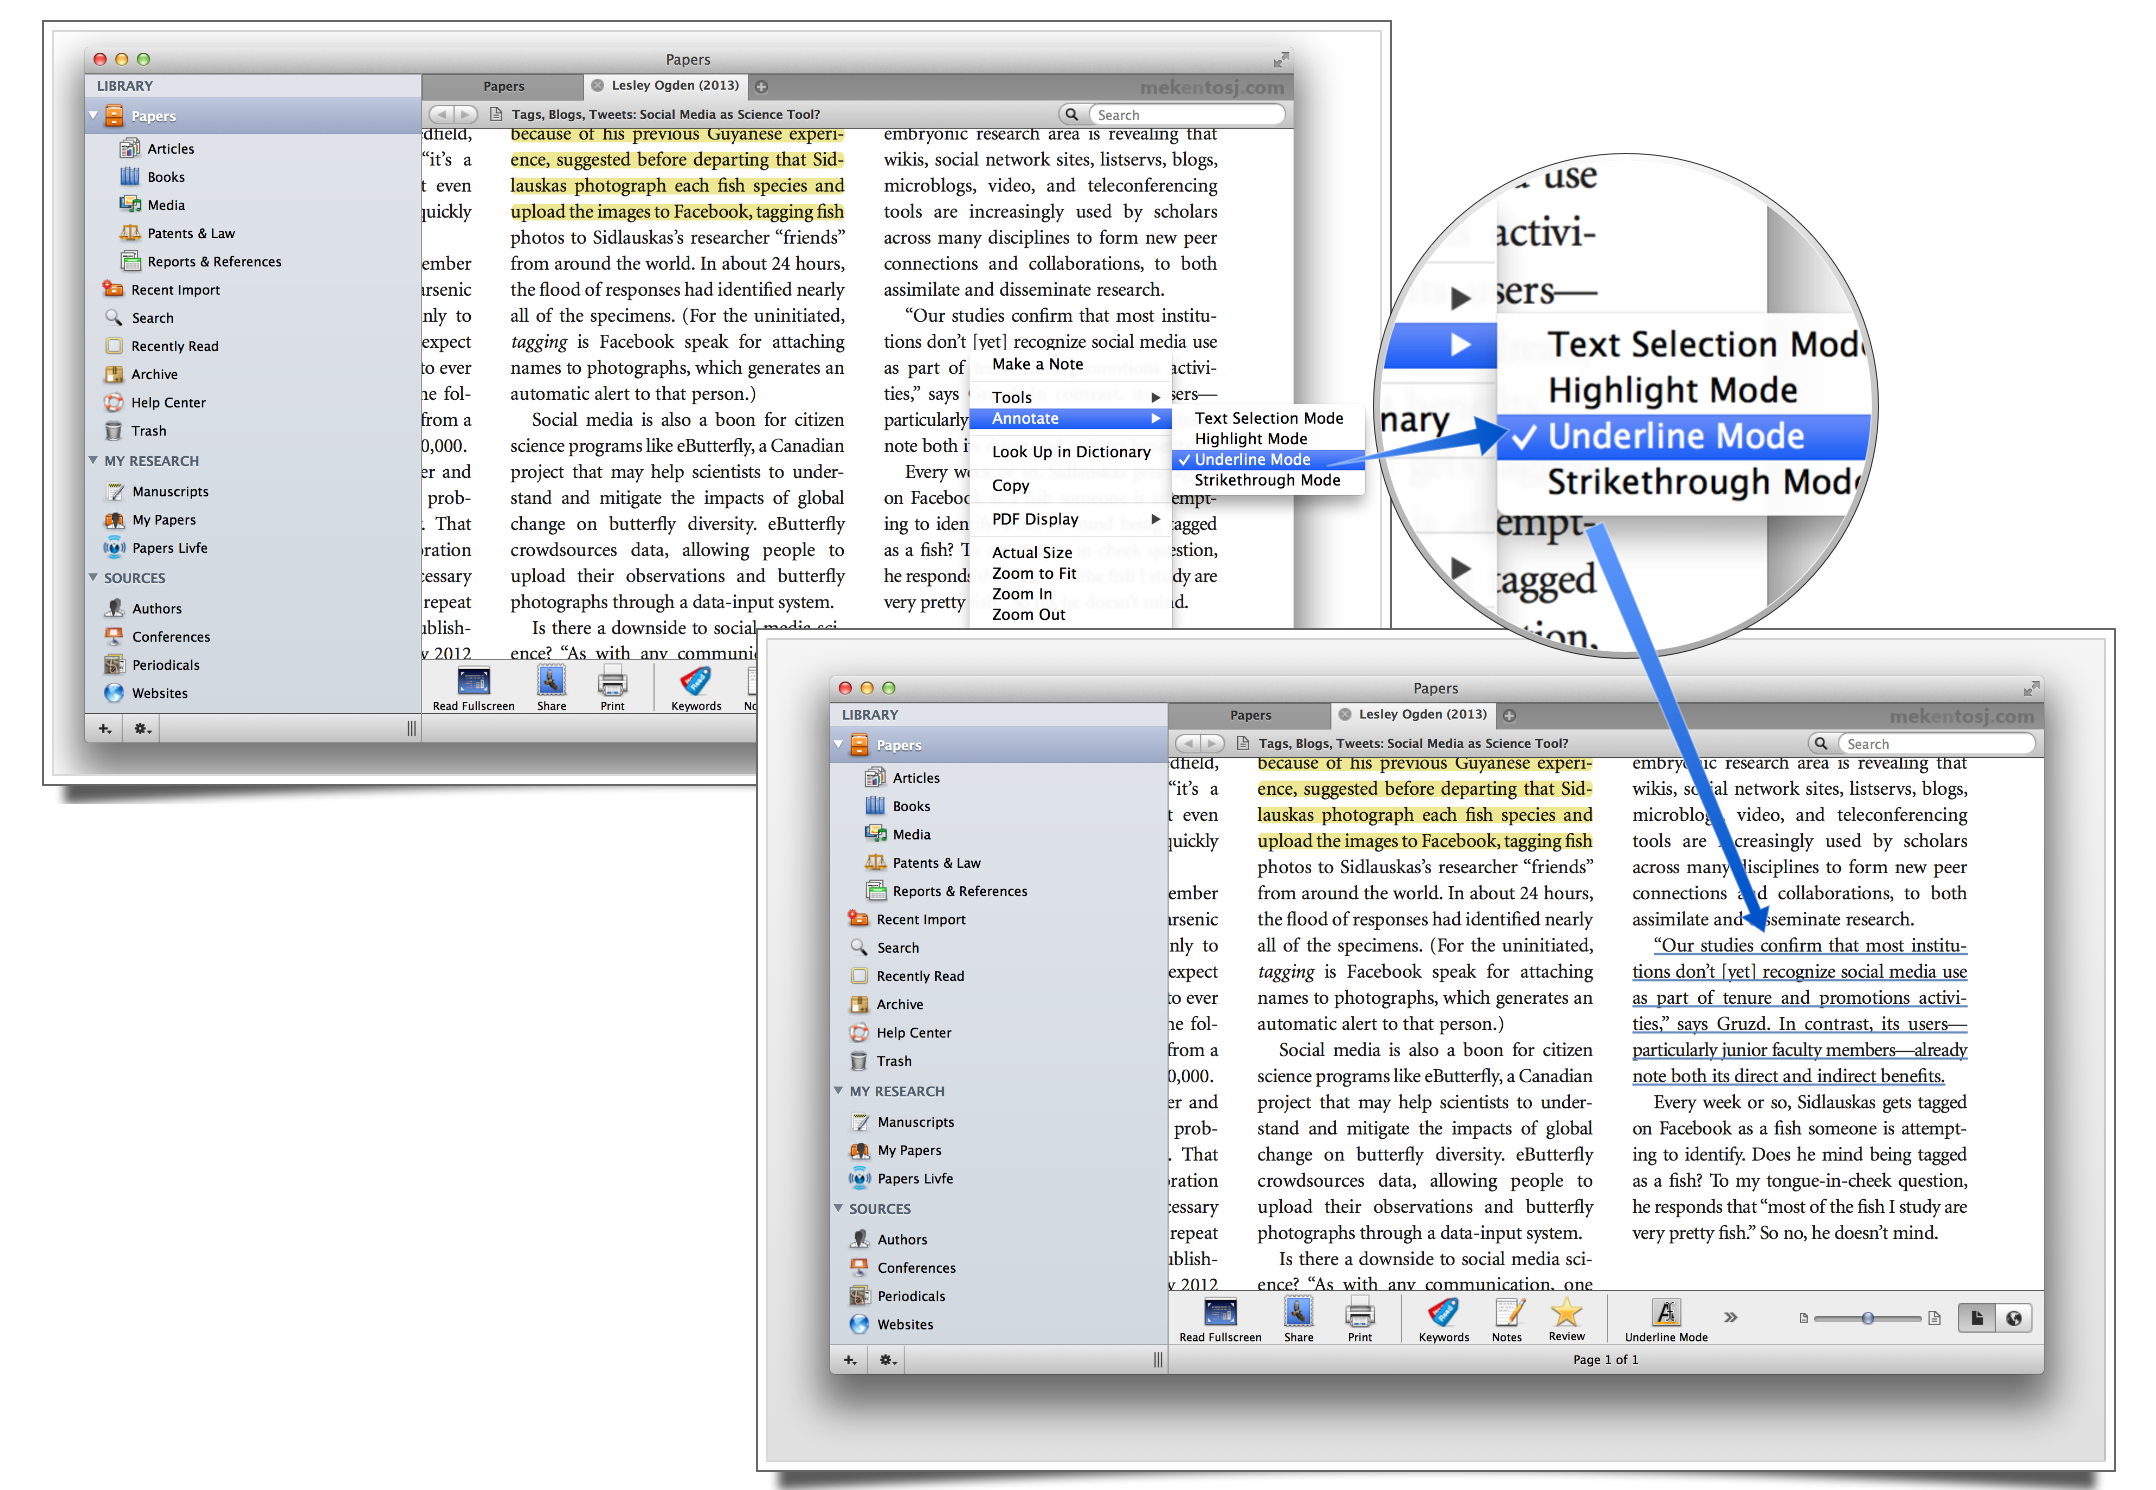Select Highlight Mode from Annotate submenu
The height and width of the screenshot is (1490, 2156).
tap(1250, 438)
